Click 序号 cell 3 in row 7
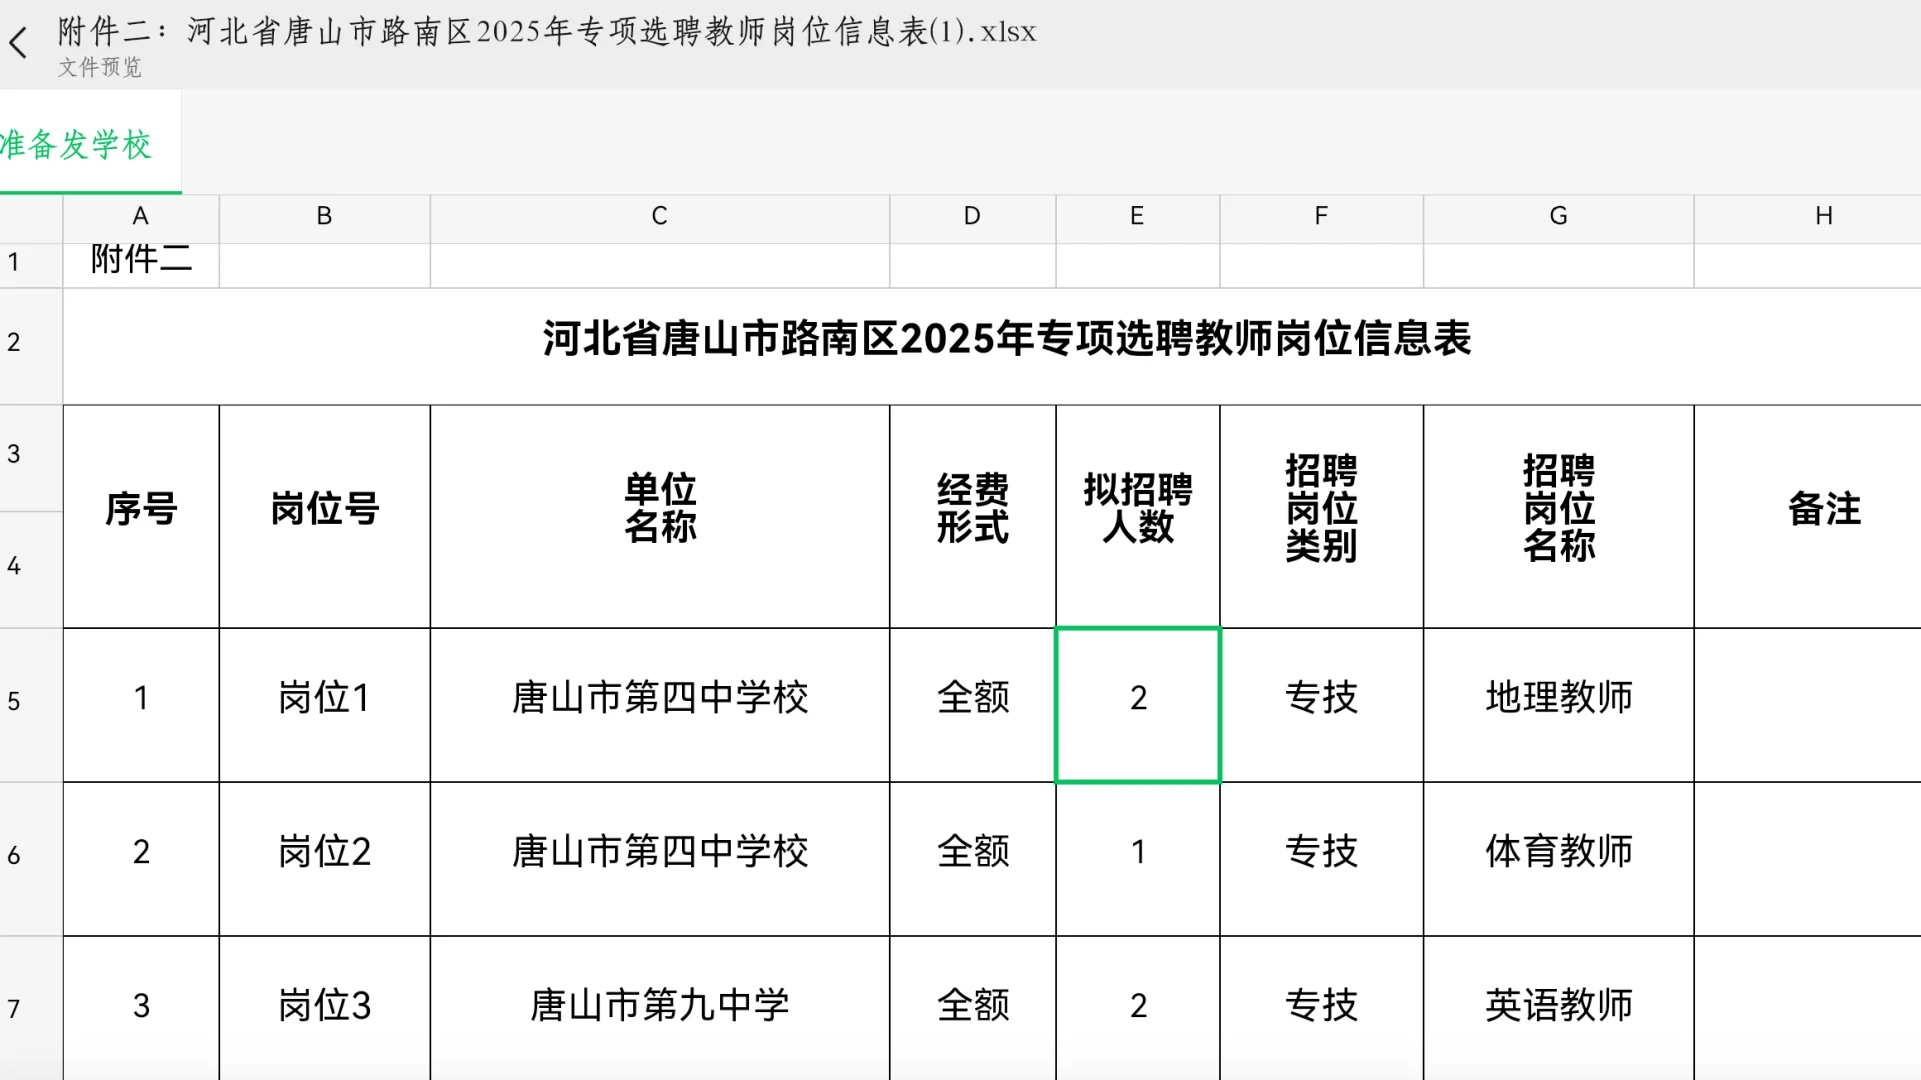 pos(141,1008)
